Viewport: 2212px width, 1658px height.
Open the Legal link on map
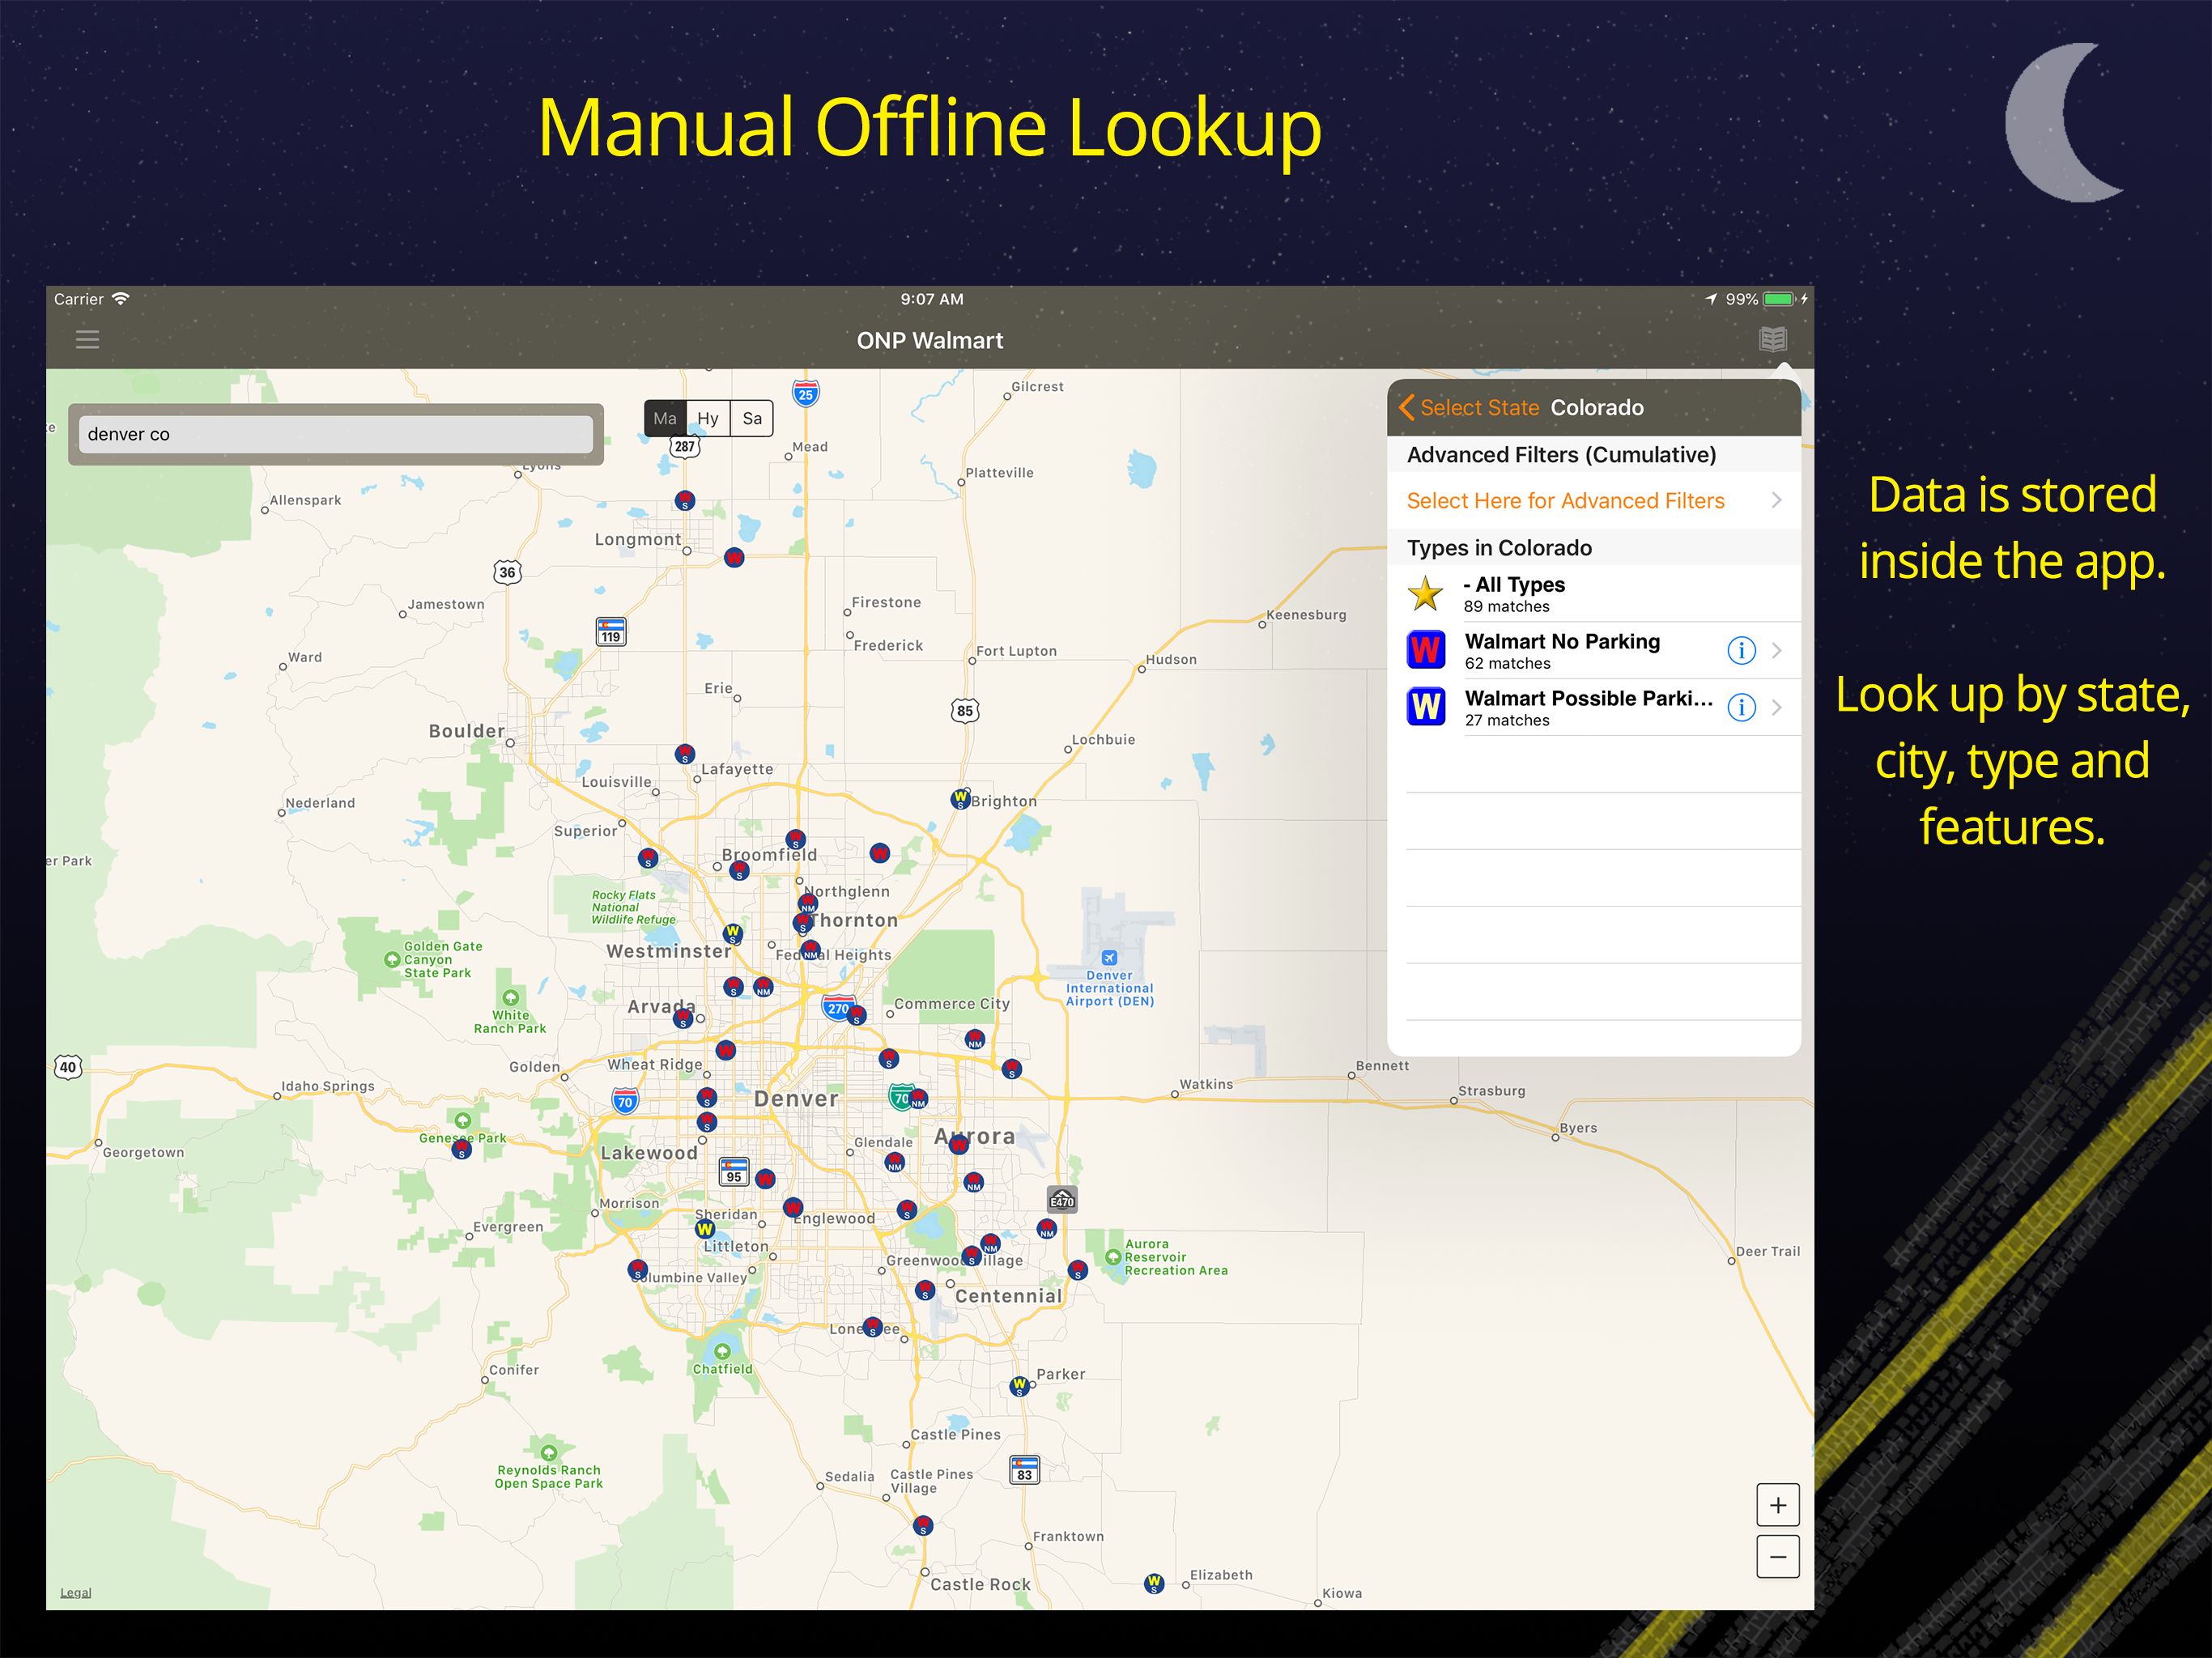pos(75,1593)
